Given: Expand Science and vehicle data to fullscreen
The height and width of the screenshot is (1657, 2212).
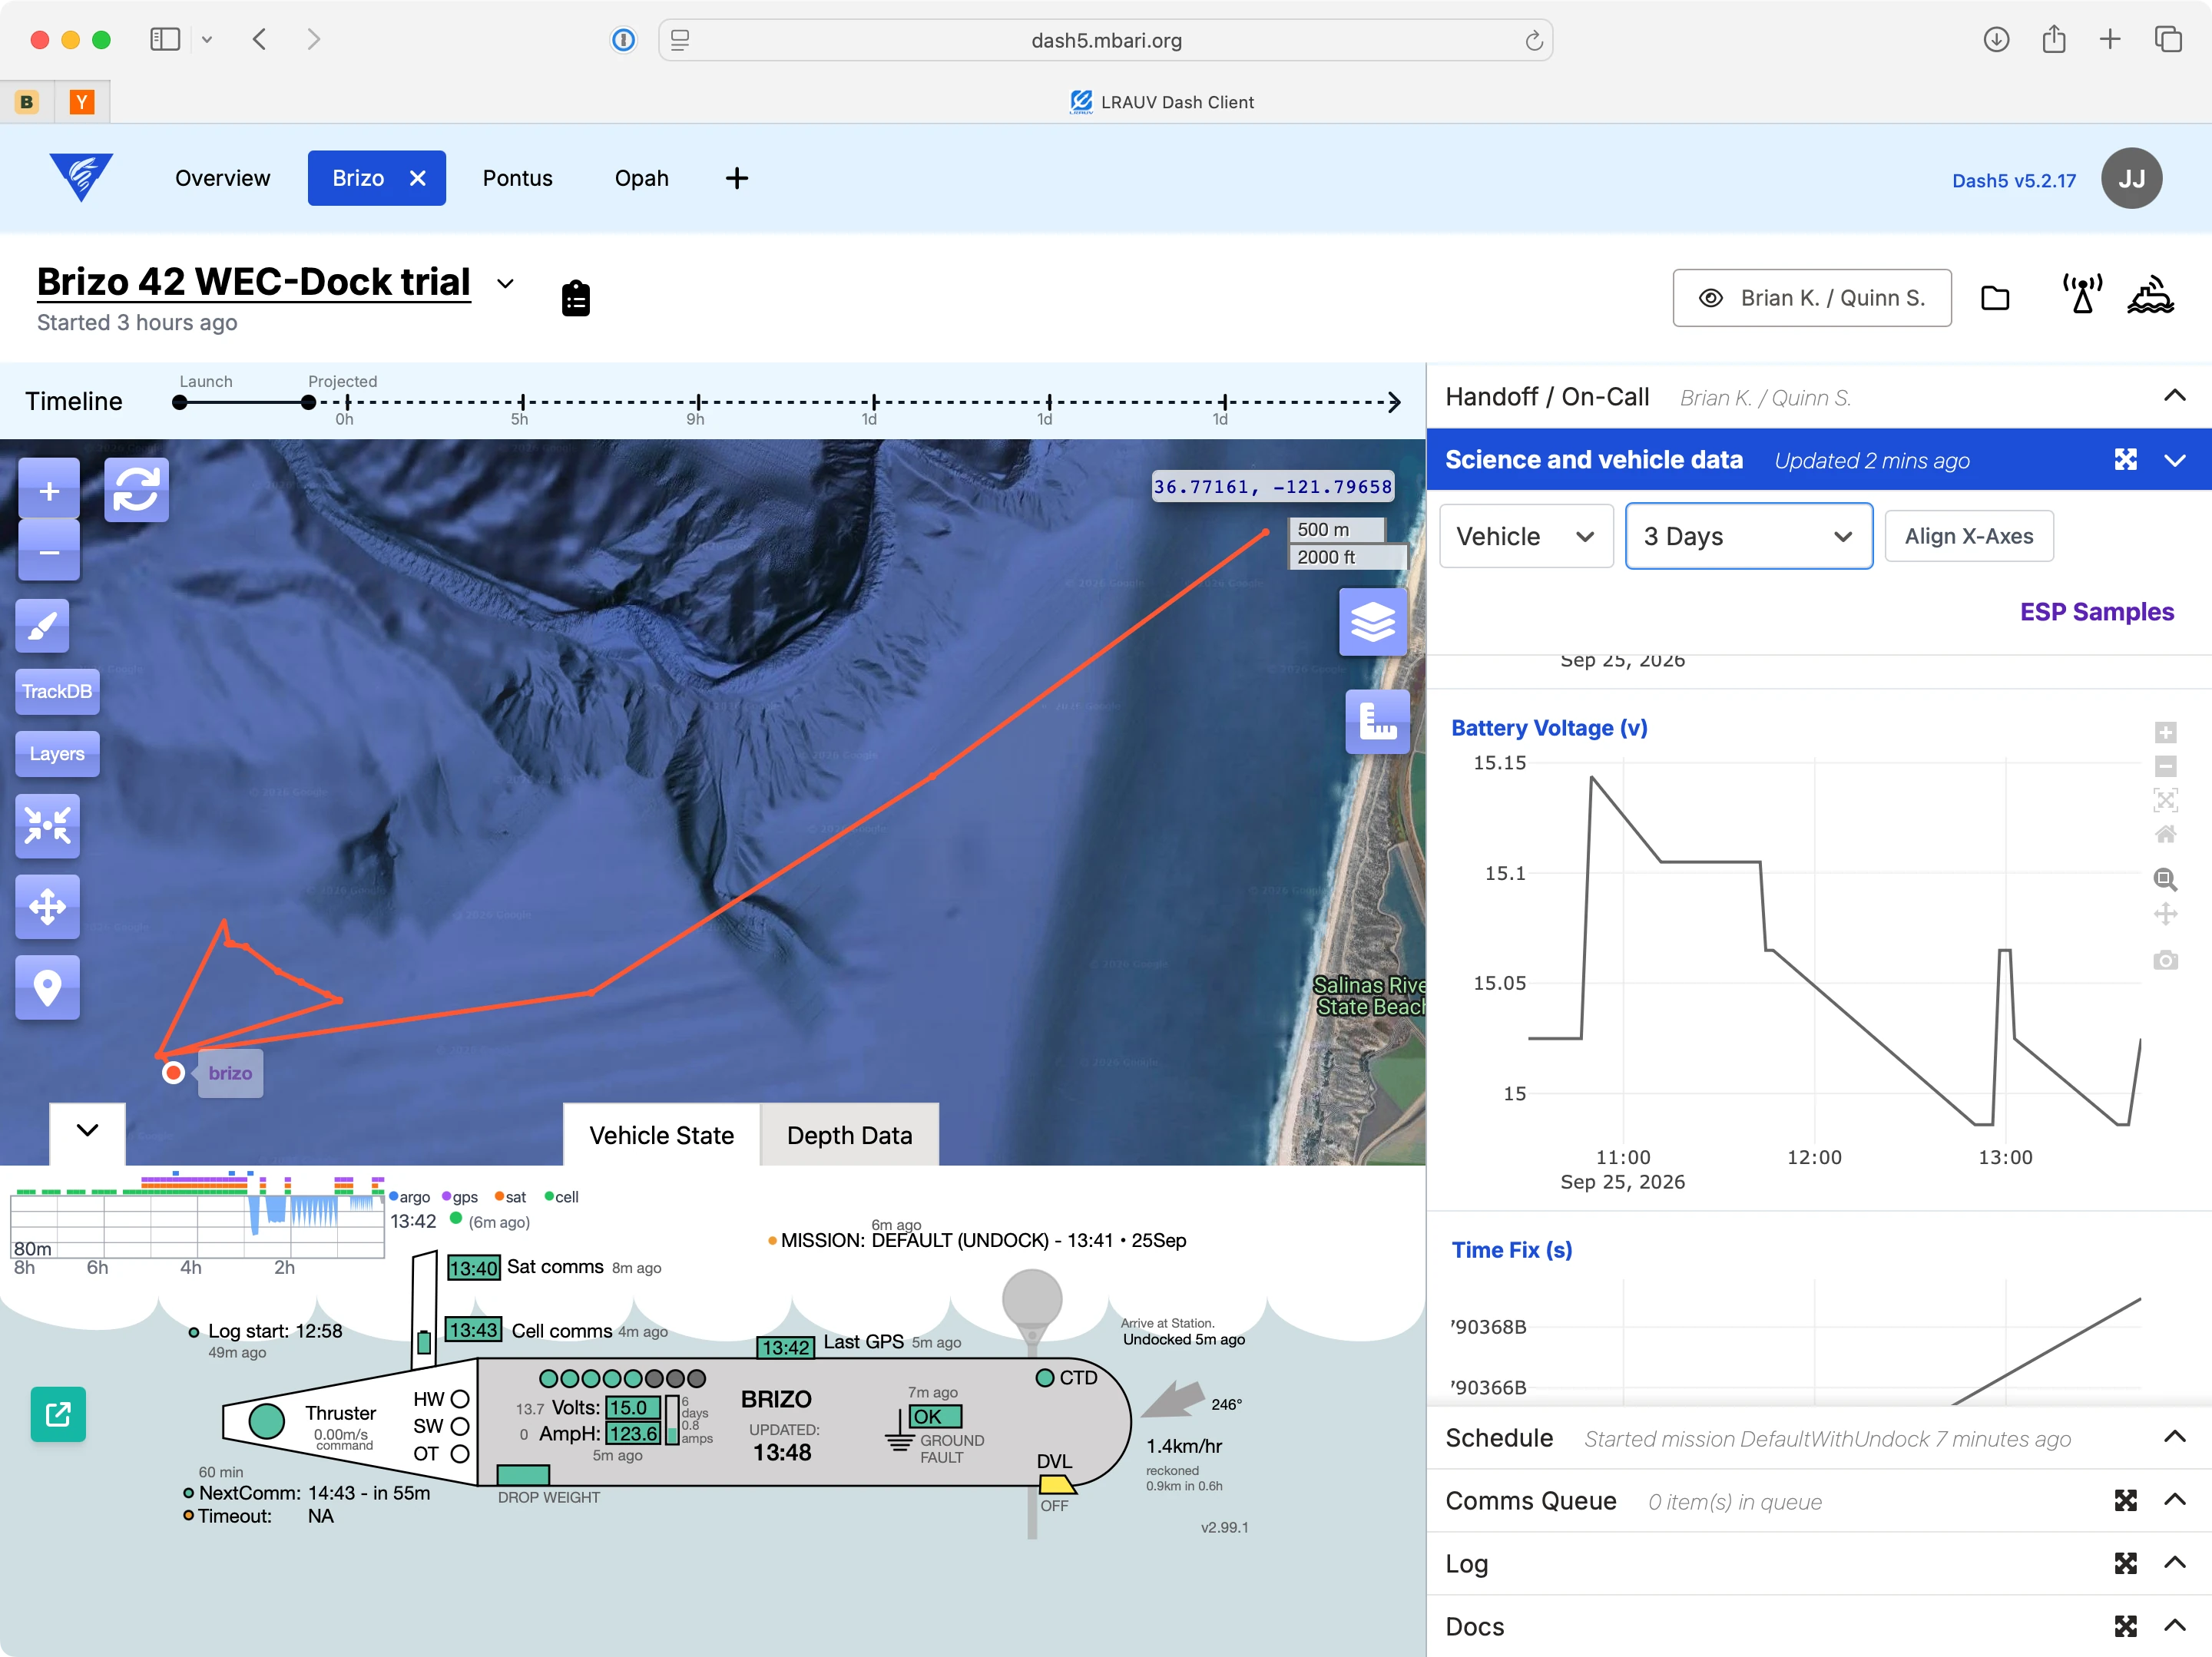Looking at the screenshot, I should pos(2126,459).
